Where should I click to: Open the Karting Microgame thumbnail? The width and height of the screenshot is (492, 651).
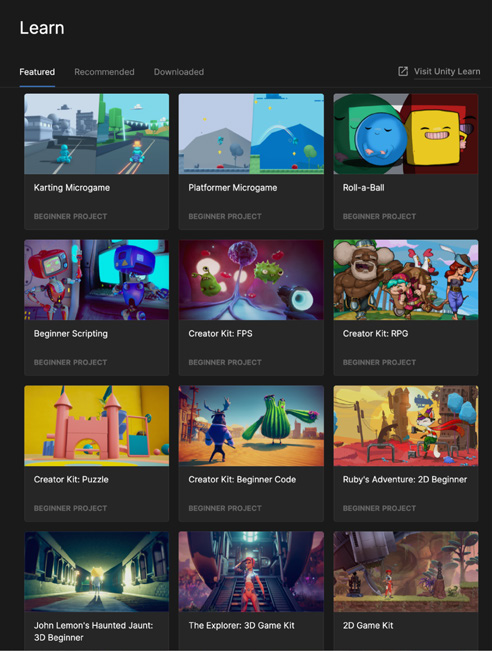click(96, 134)
